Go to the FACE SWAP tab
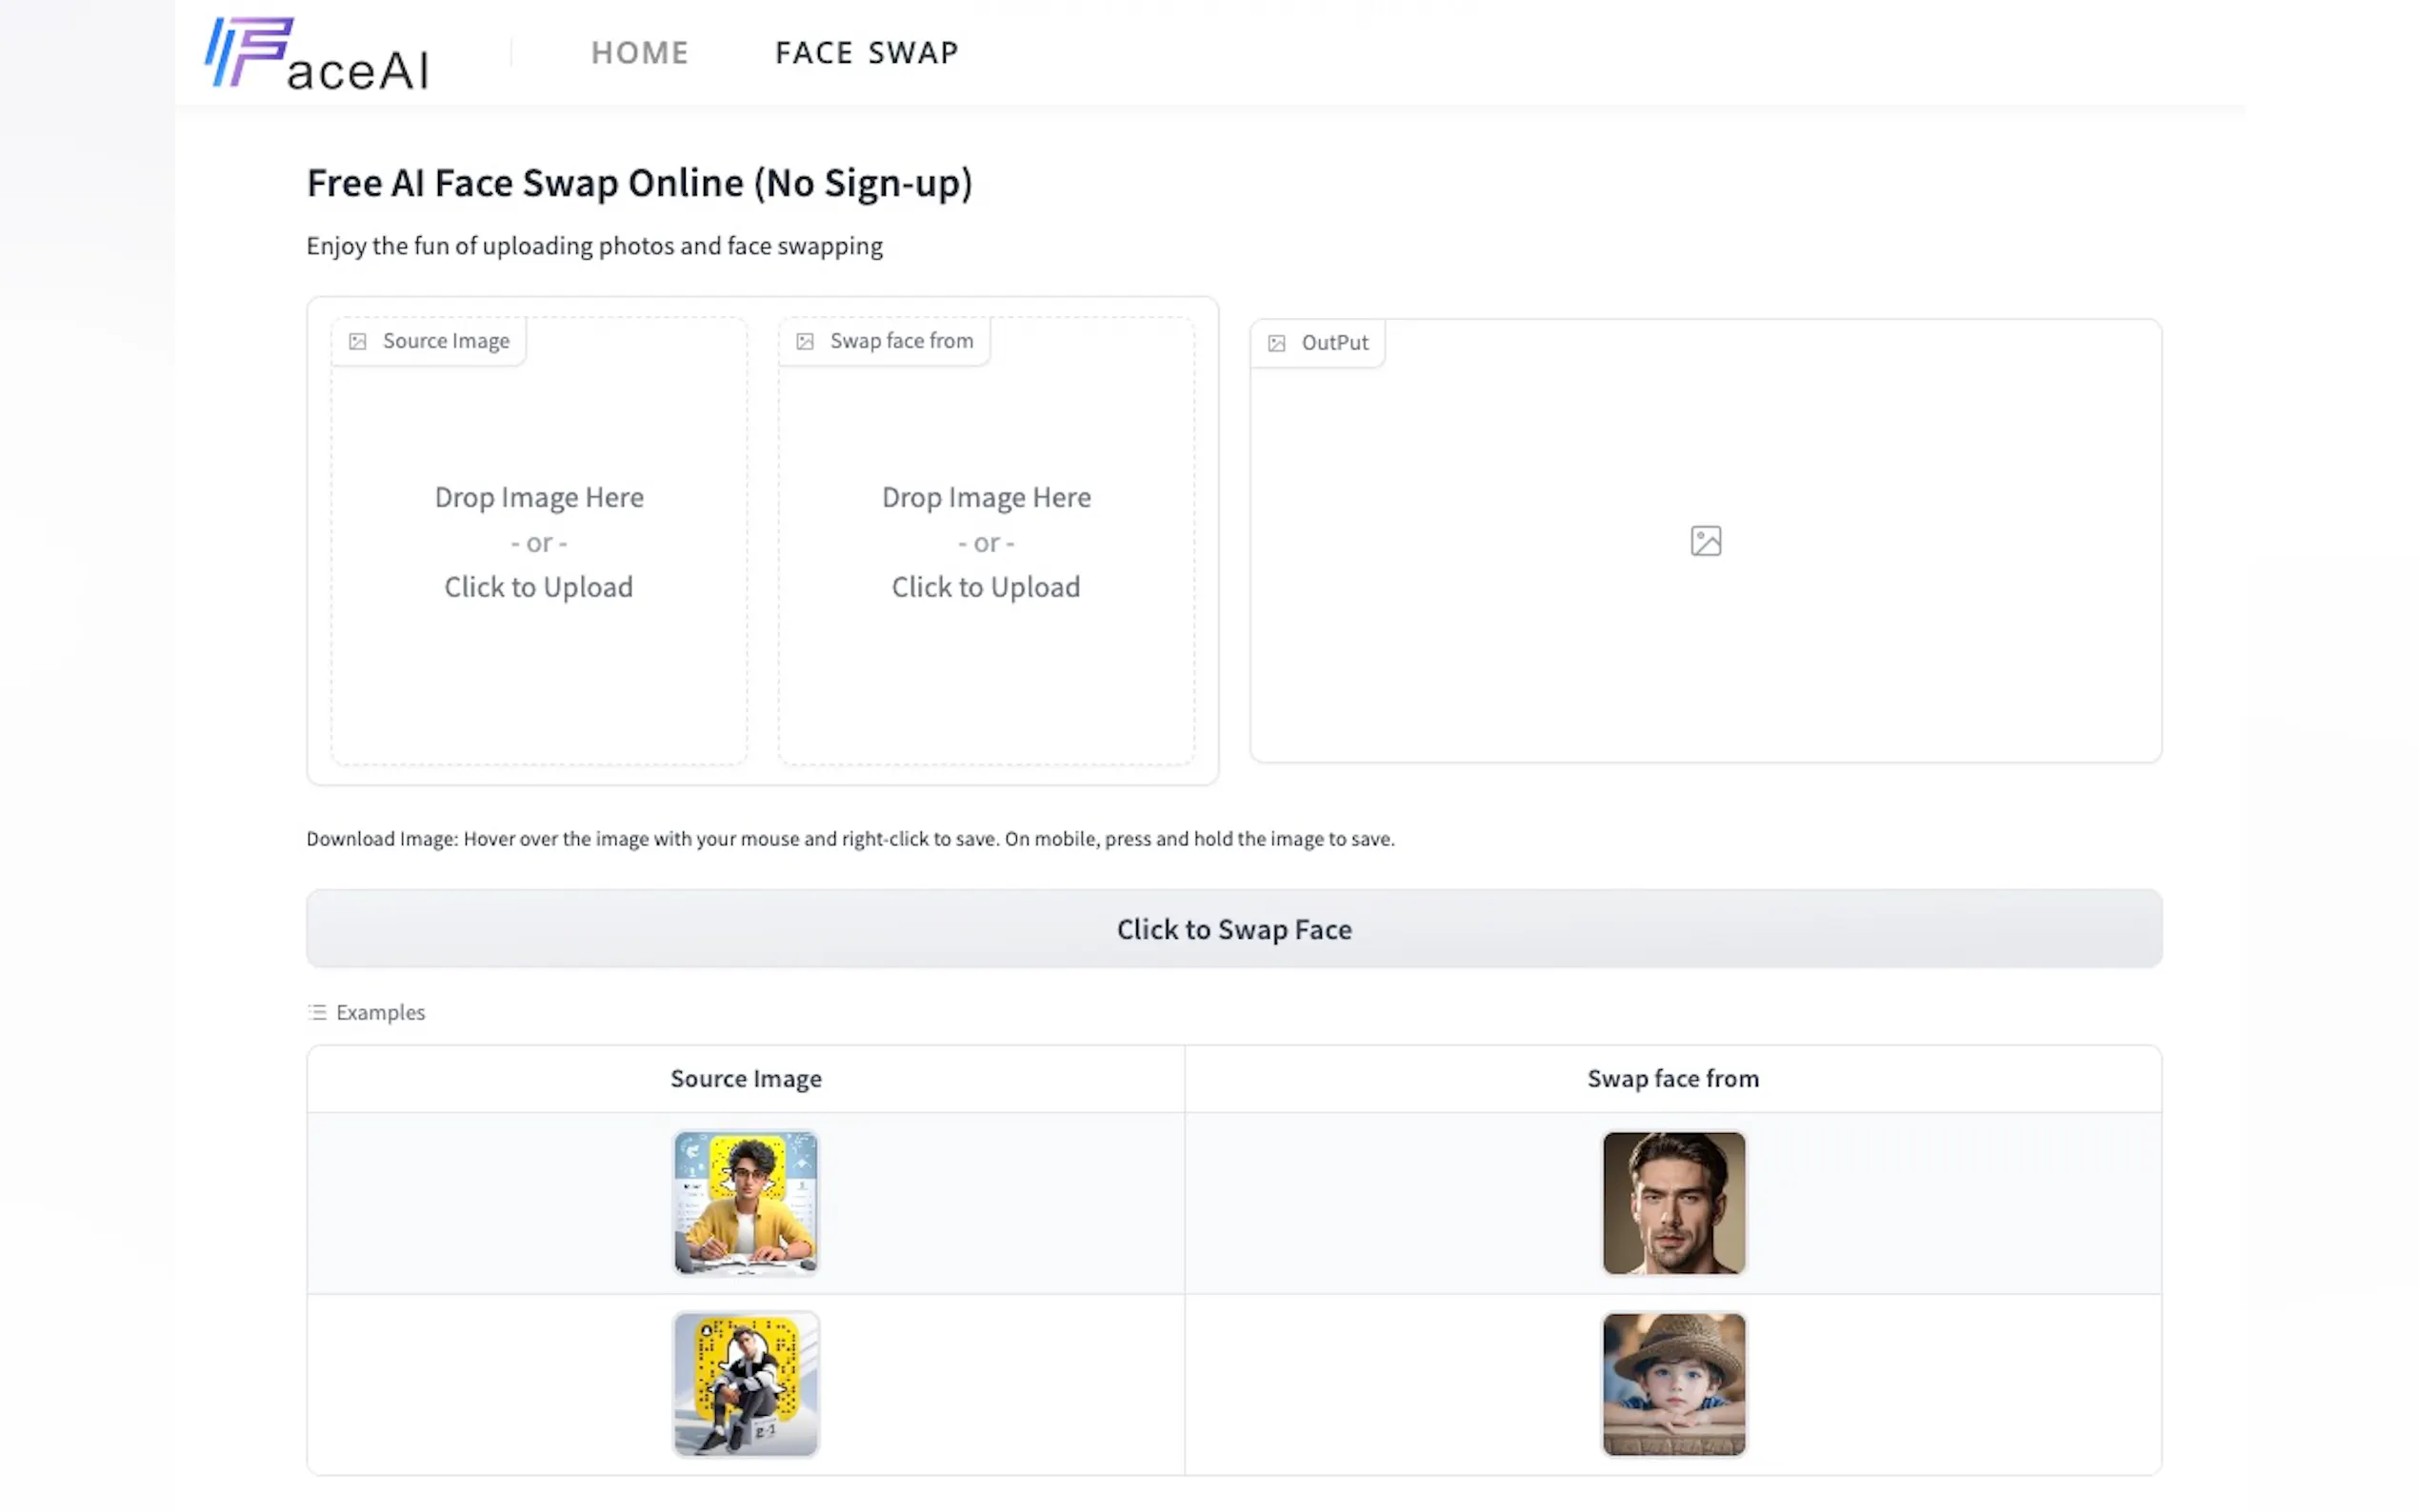The width and height of the screenshot is (2419, 1512). click(x=866, y=53)
